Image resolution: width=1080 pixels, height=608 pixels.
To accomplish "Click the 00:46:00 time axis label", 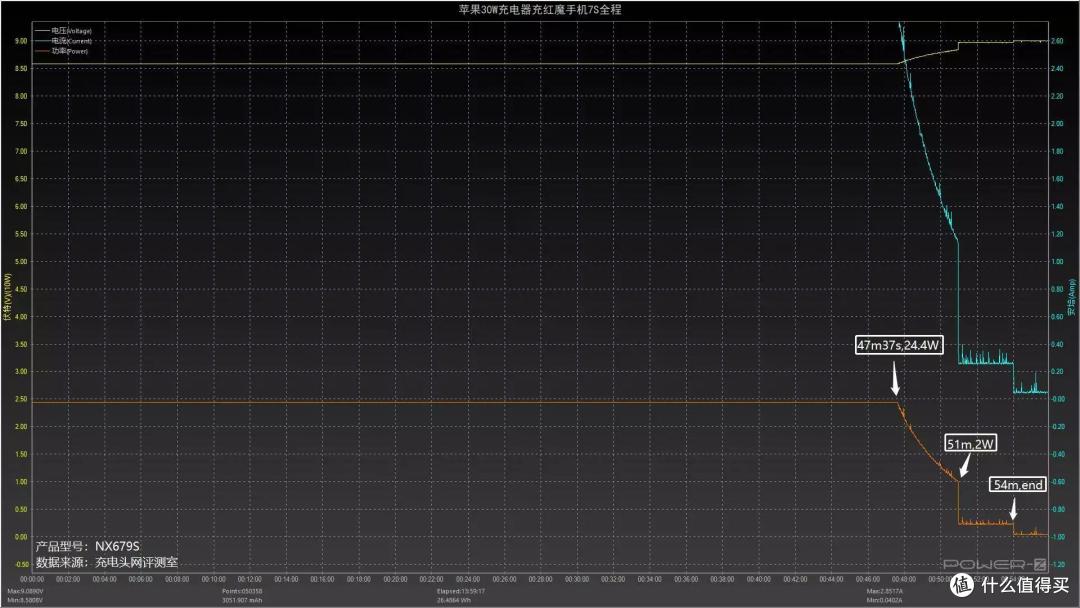I will (x=867, y=580).
